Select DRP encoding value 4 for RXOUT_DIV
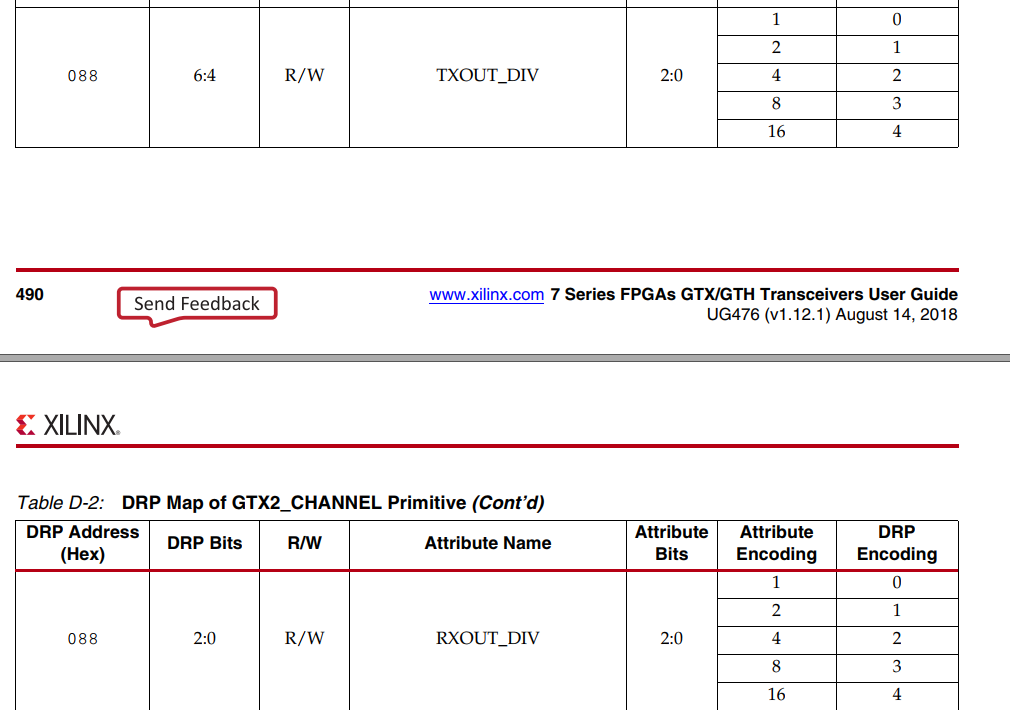1010x710 pixels. click(x=896, y=695)
